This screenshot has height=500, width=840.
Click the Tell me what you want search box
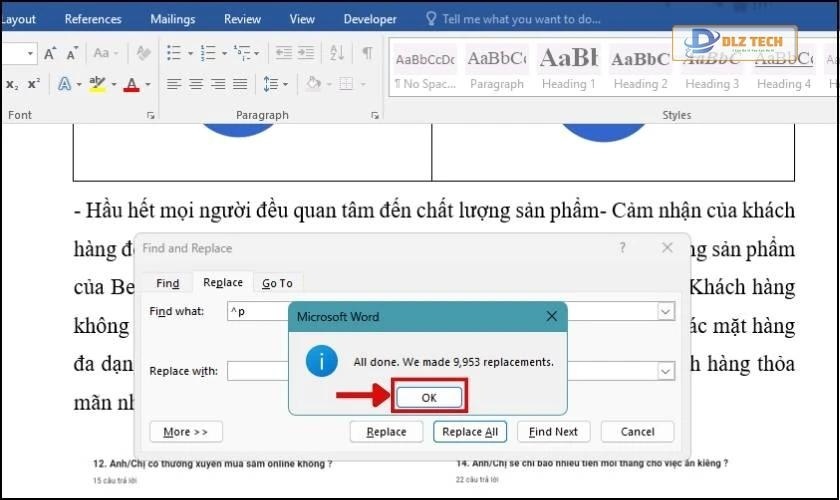(x=520, y=19)
